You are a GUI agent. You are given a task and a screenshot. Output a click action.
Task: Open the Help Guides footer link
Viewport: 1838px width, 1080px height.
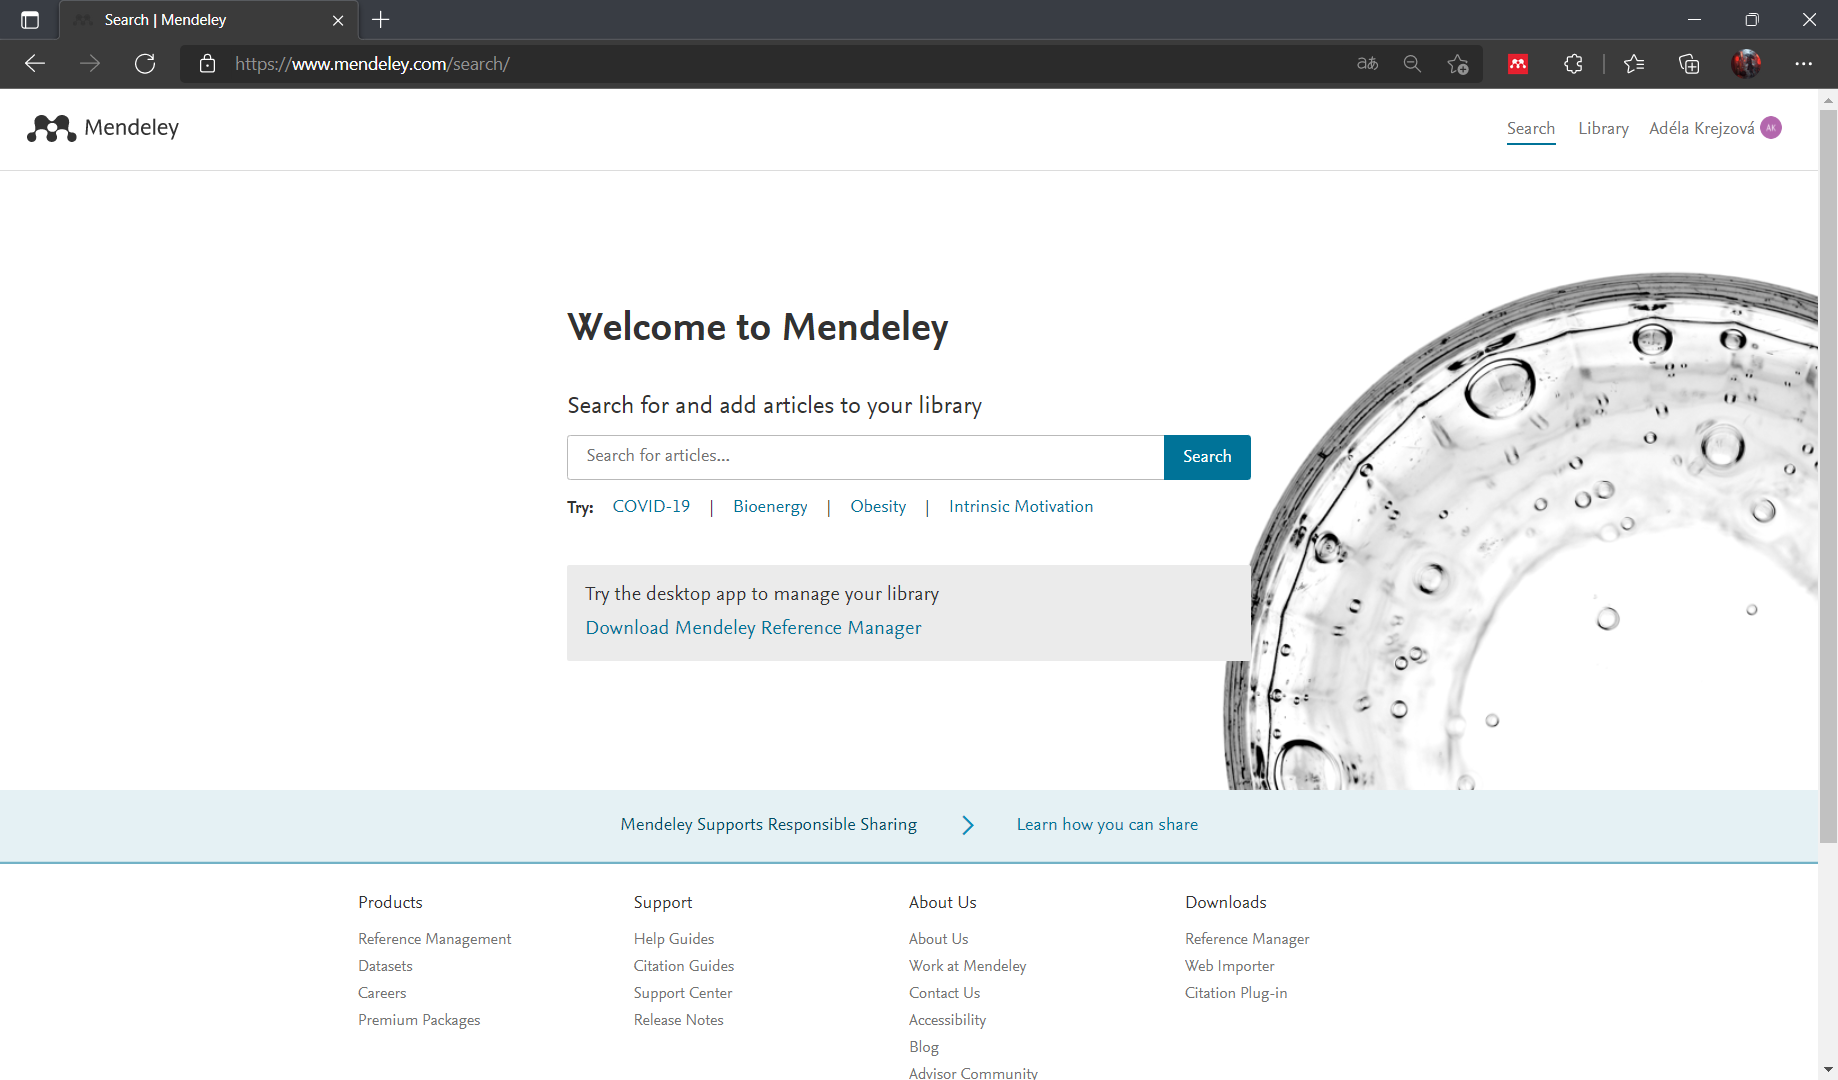(x=674, y=939)
